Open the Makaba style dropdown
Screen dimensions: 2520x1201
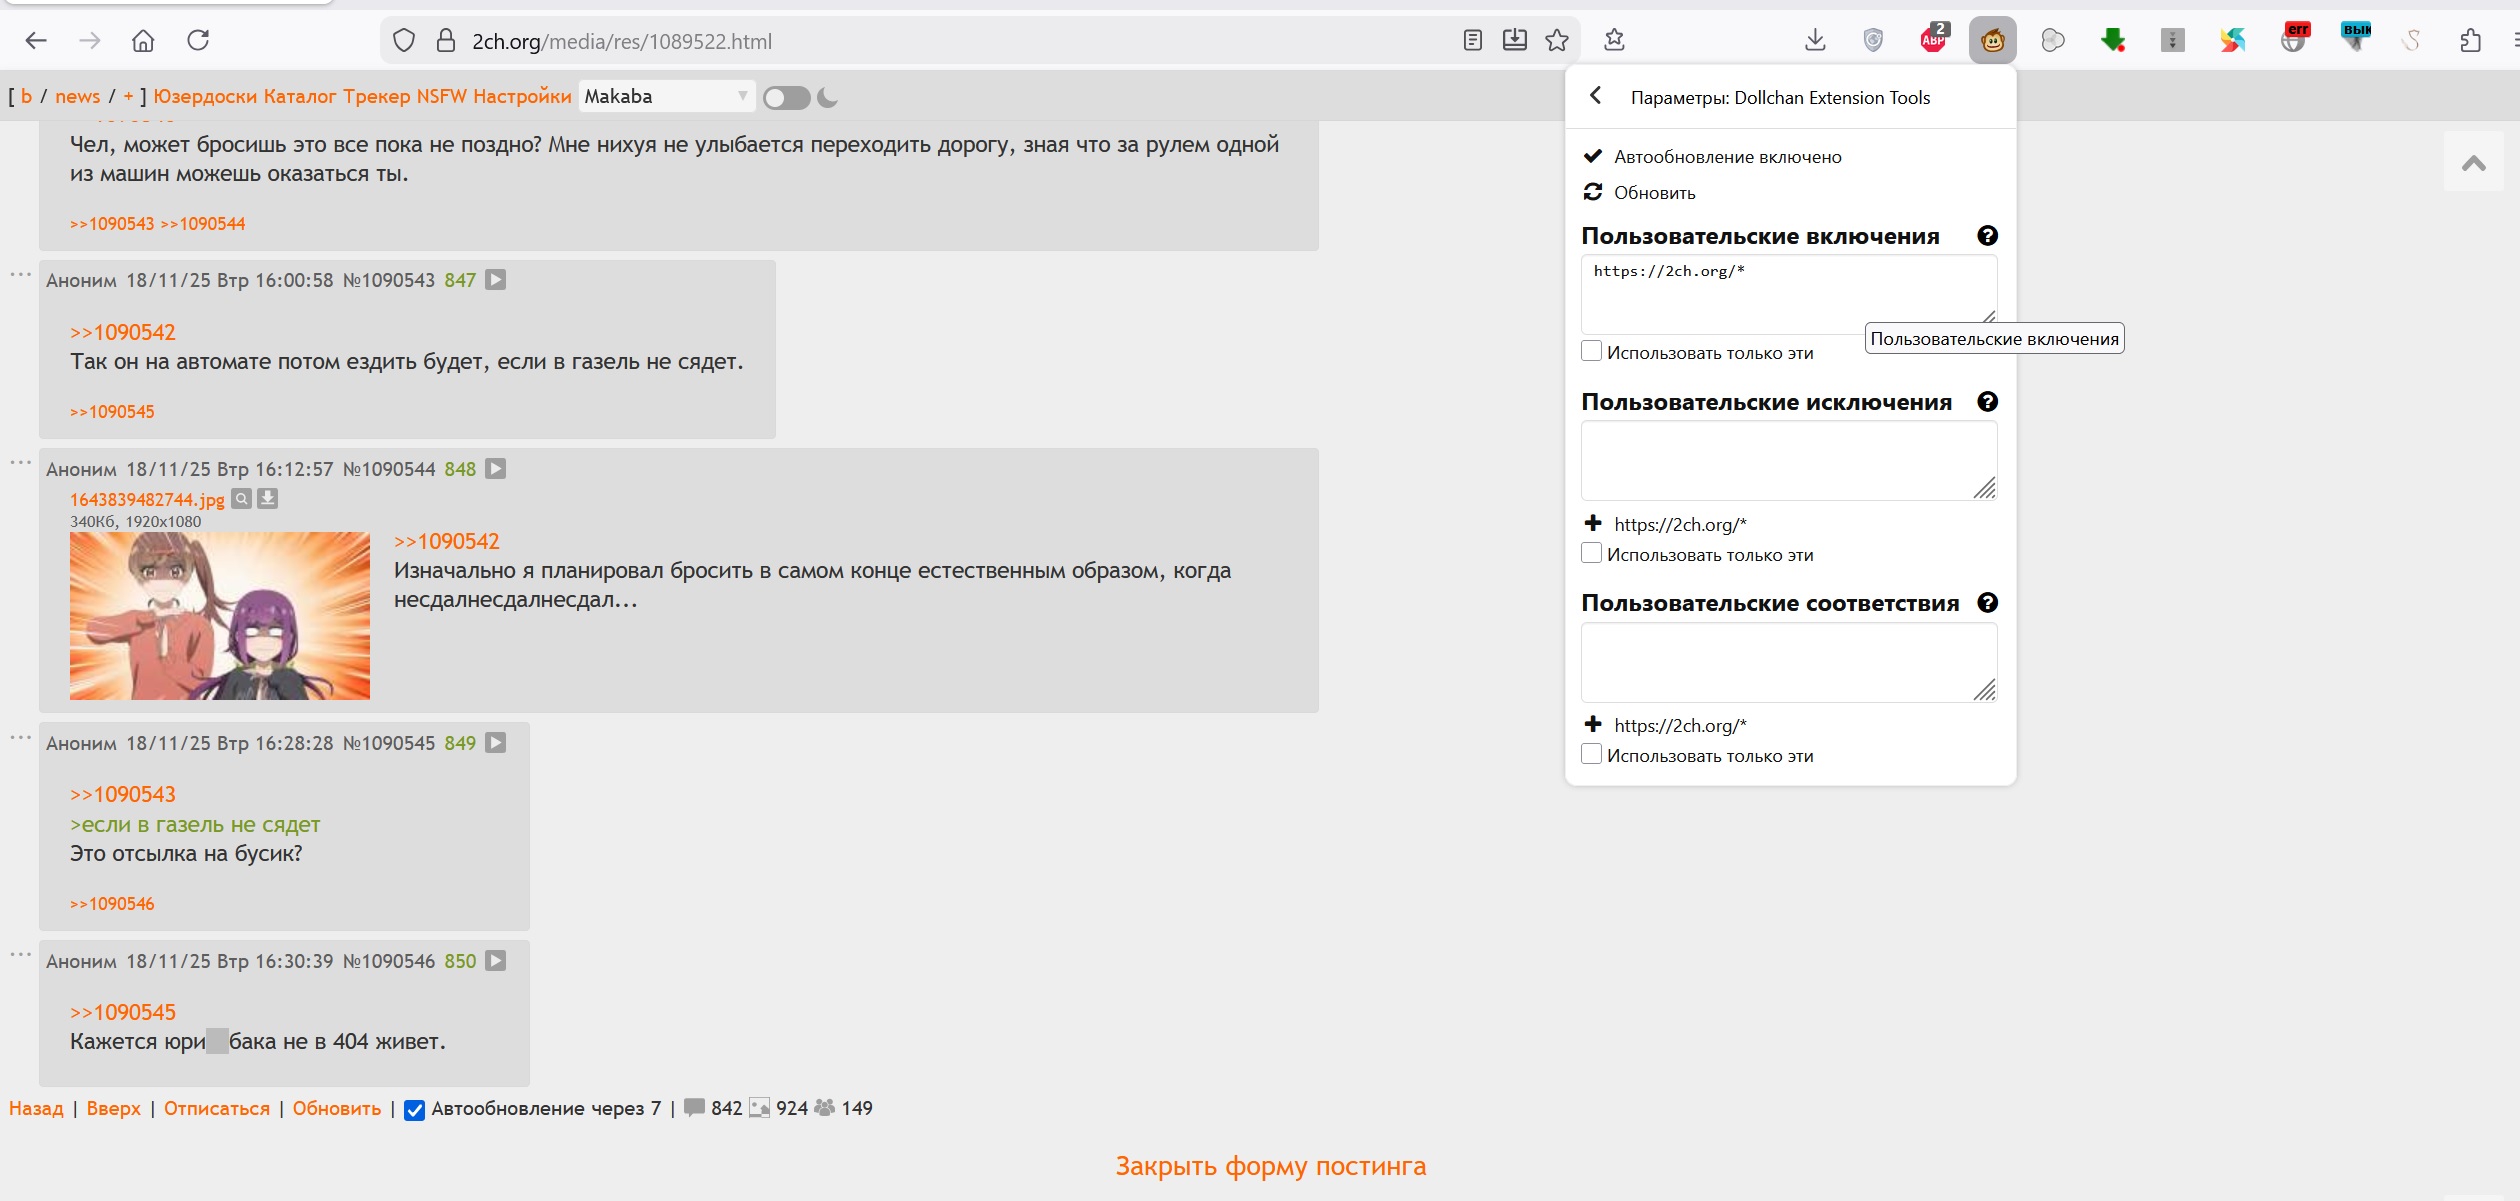click(665, 97)
